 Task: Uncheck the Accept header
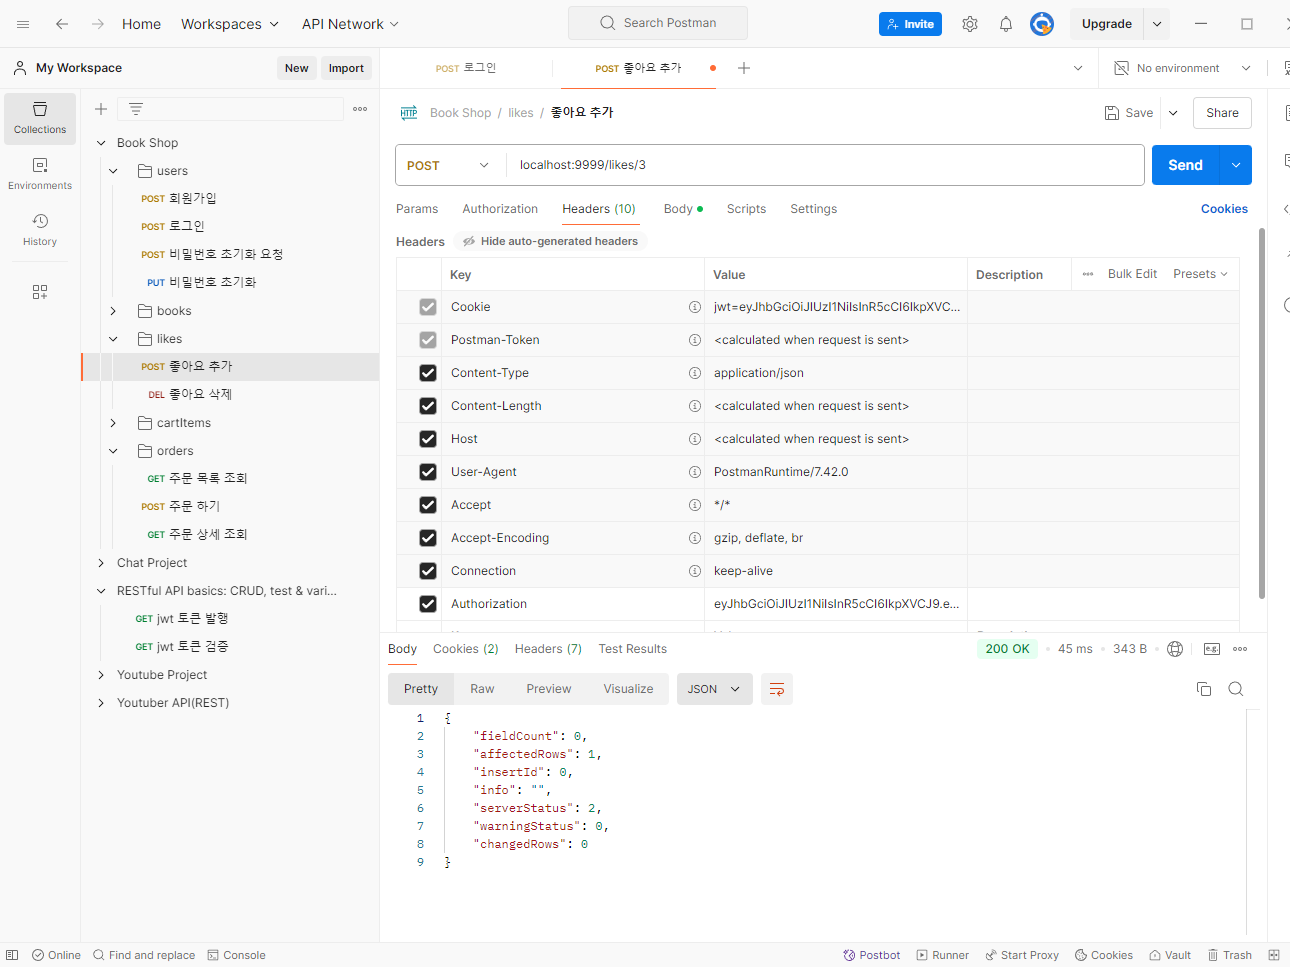pyautogui.click(x=428, y=505)
